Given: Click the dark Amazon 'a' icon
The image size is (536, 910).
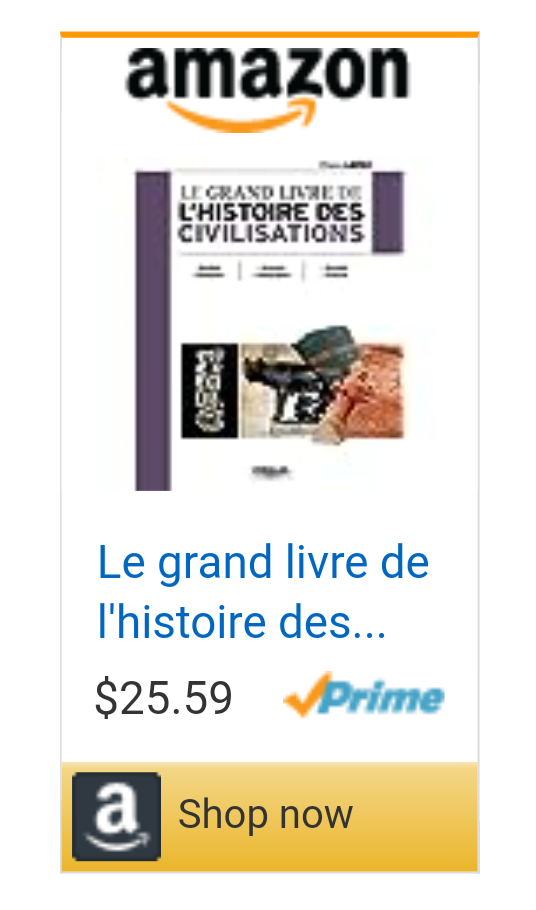Looking at the screenshot, I should [117, 816].
